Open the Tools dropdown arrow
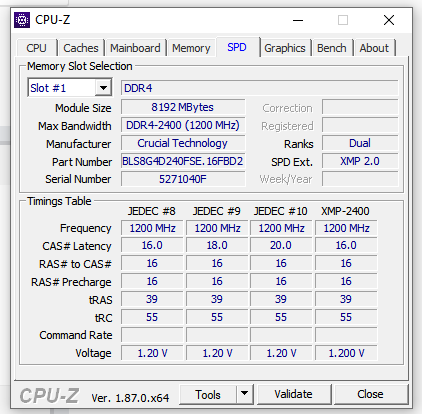 pos(245,394)
